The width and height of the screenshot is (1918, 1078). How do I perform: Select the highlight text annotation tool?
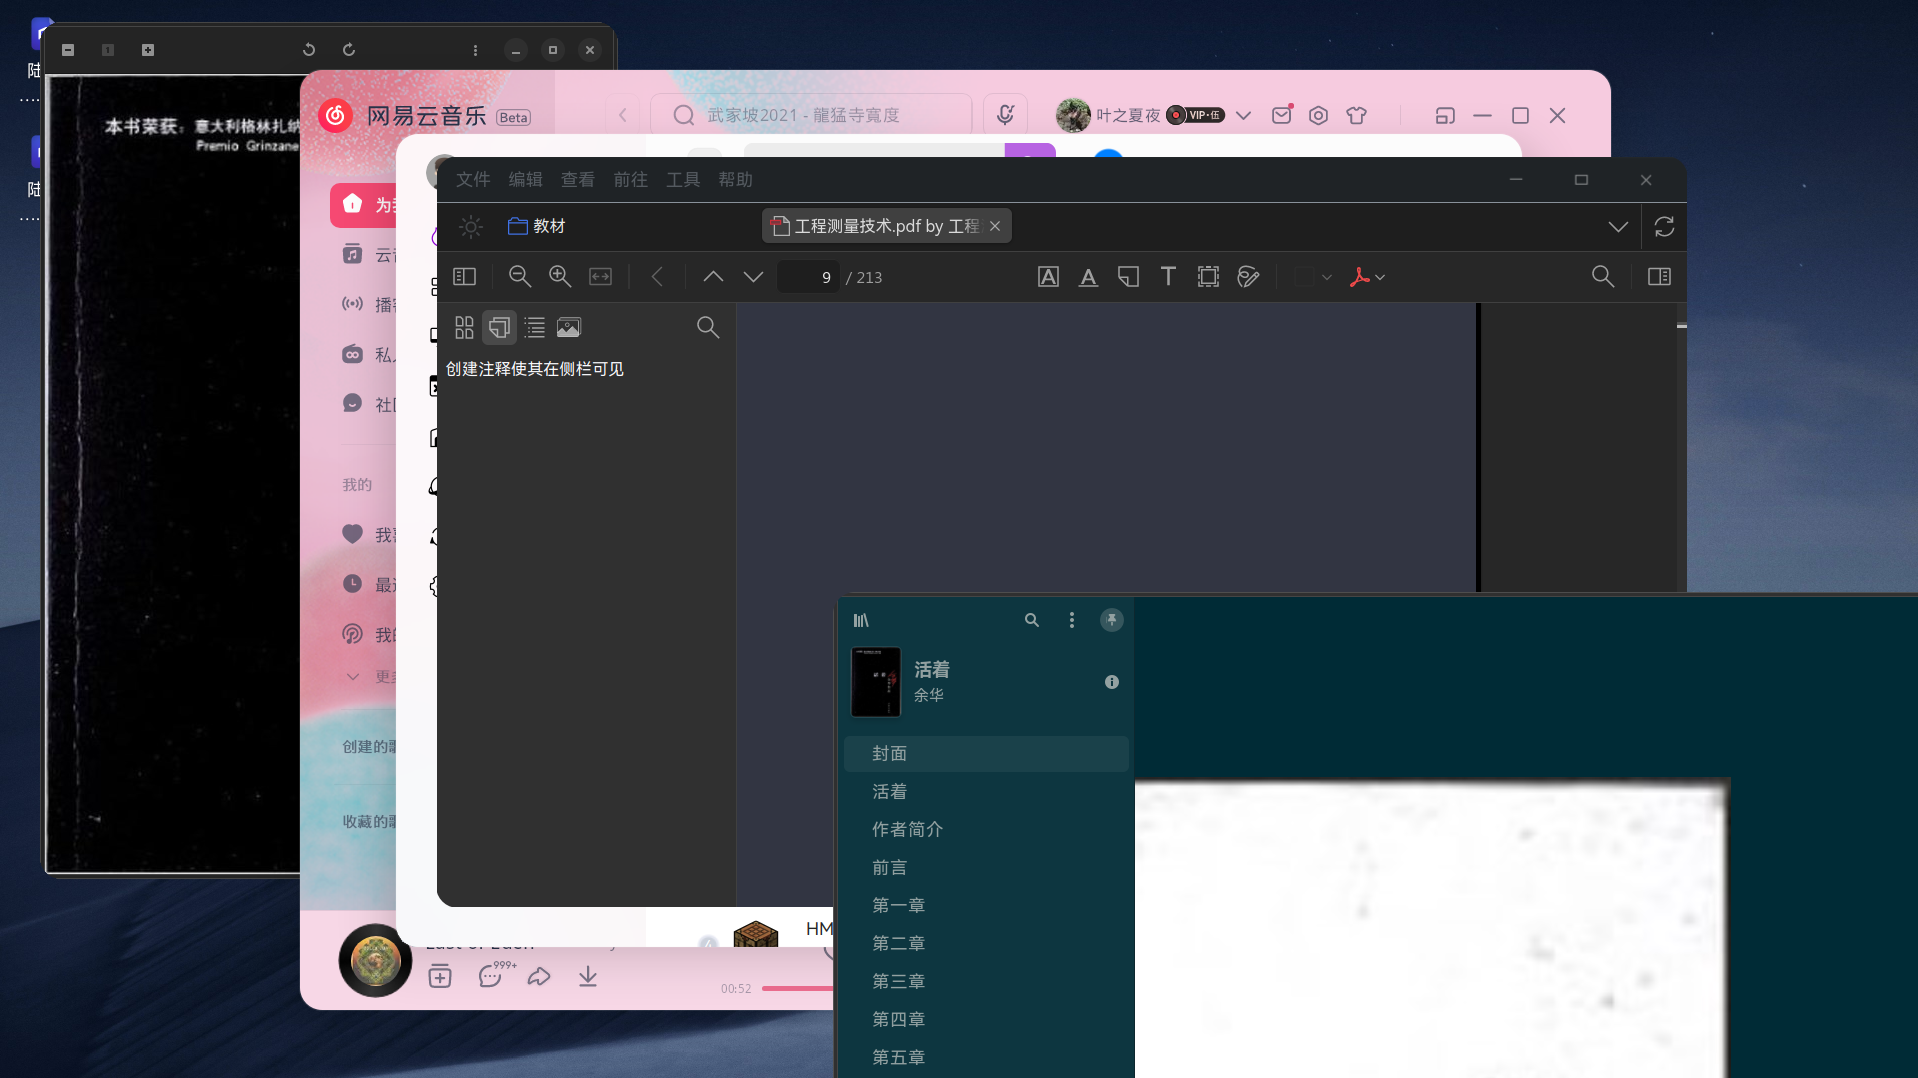1048,277
